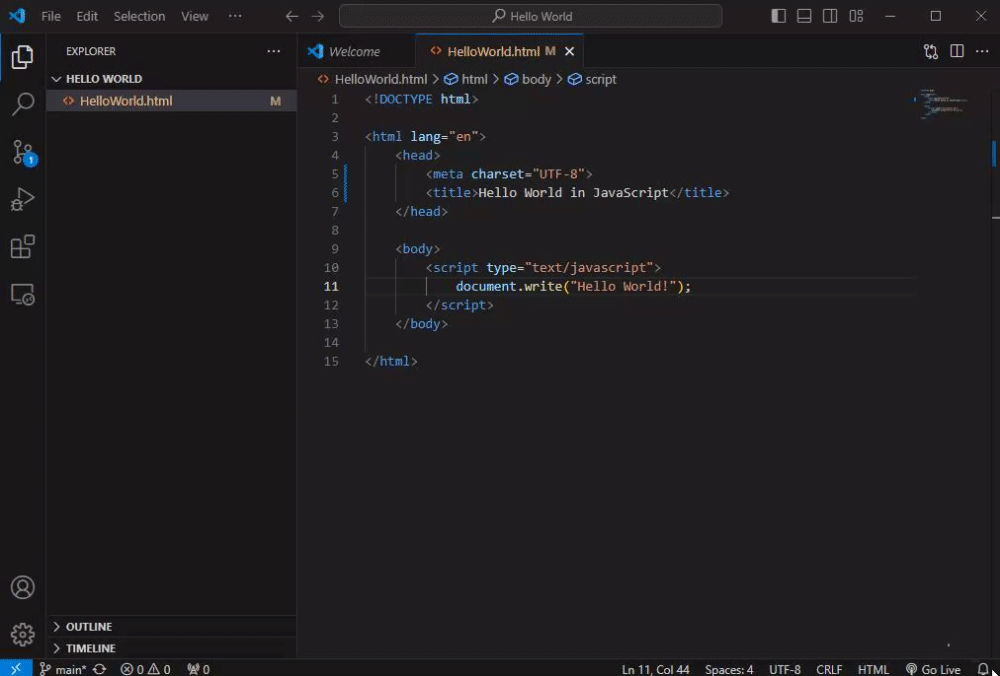The width and height of the screenshot is (1000, 676).
Task: Open the Manage settings gear
Action: tap(23, 633)
